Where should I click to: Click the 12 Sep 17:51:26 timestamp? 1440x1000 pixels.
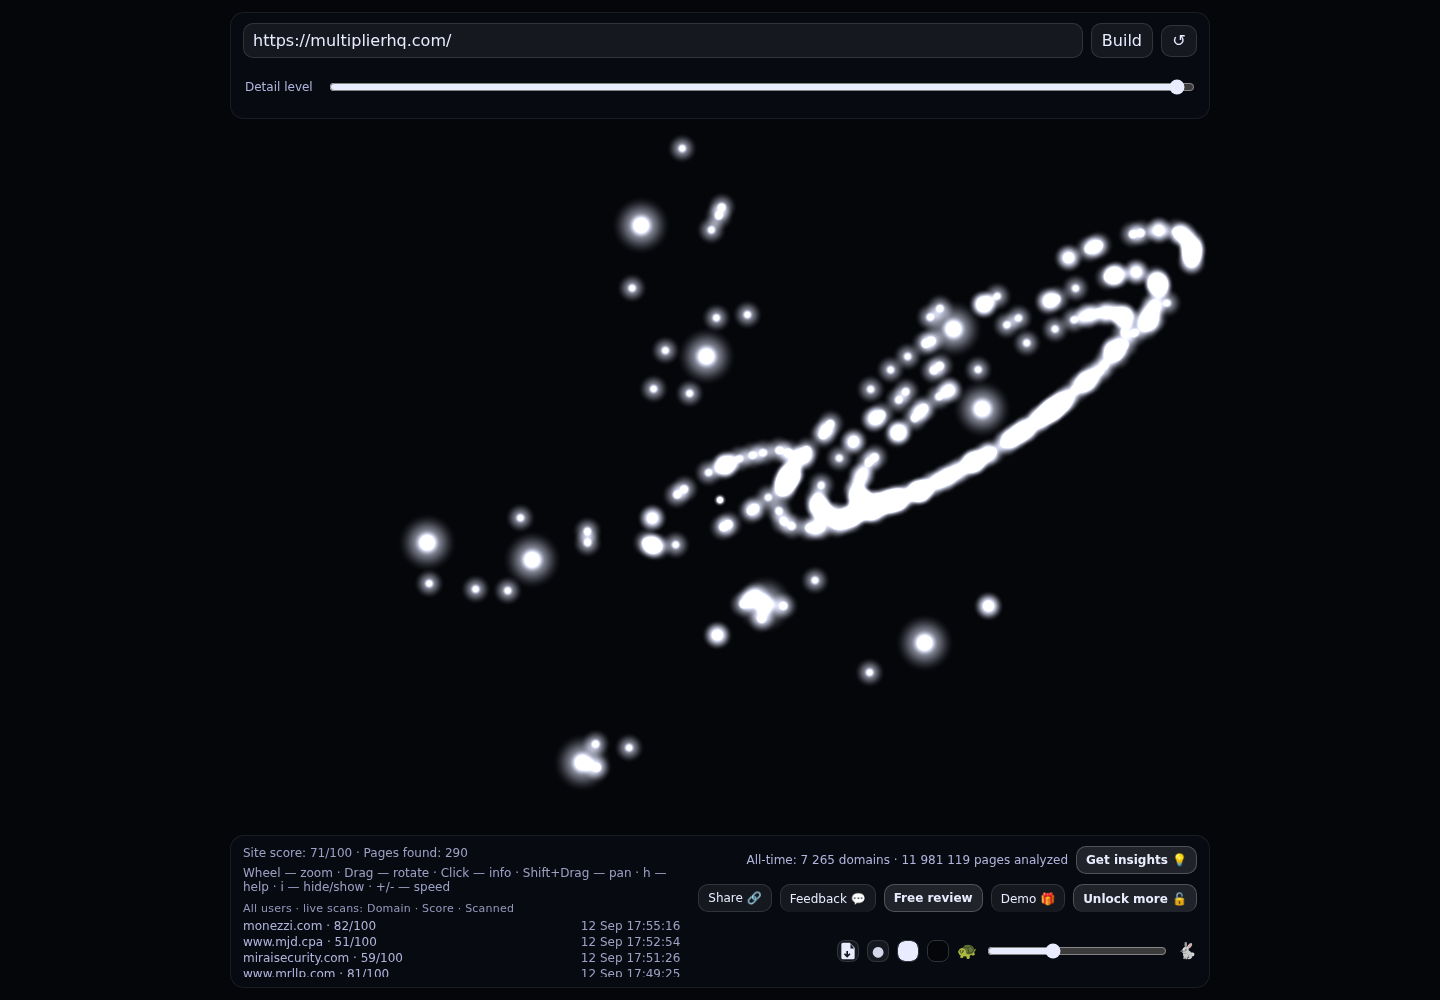point(630,958)
